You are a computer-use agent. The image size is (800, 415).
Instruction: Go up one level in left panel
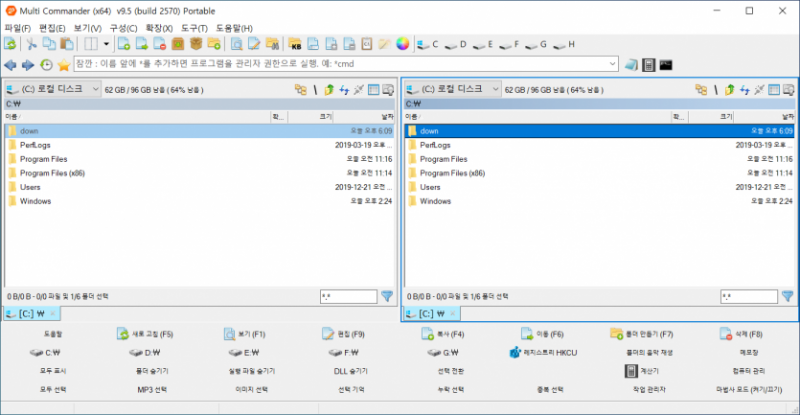(x=329, y=90)
